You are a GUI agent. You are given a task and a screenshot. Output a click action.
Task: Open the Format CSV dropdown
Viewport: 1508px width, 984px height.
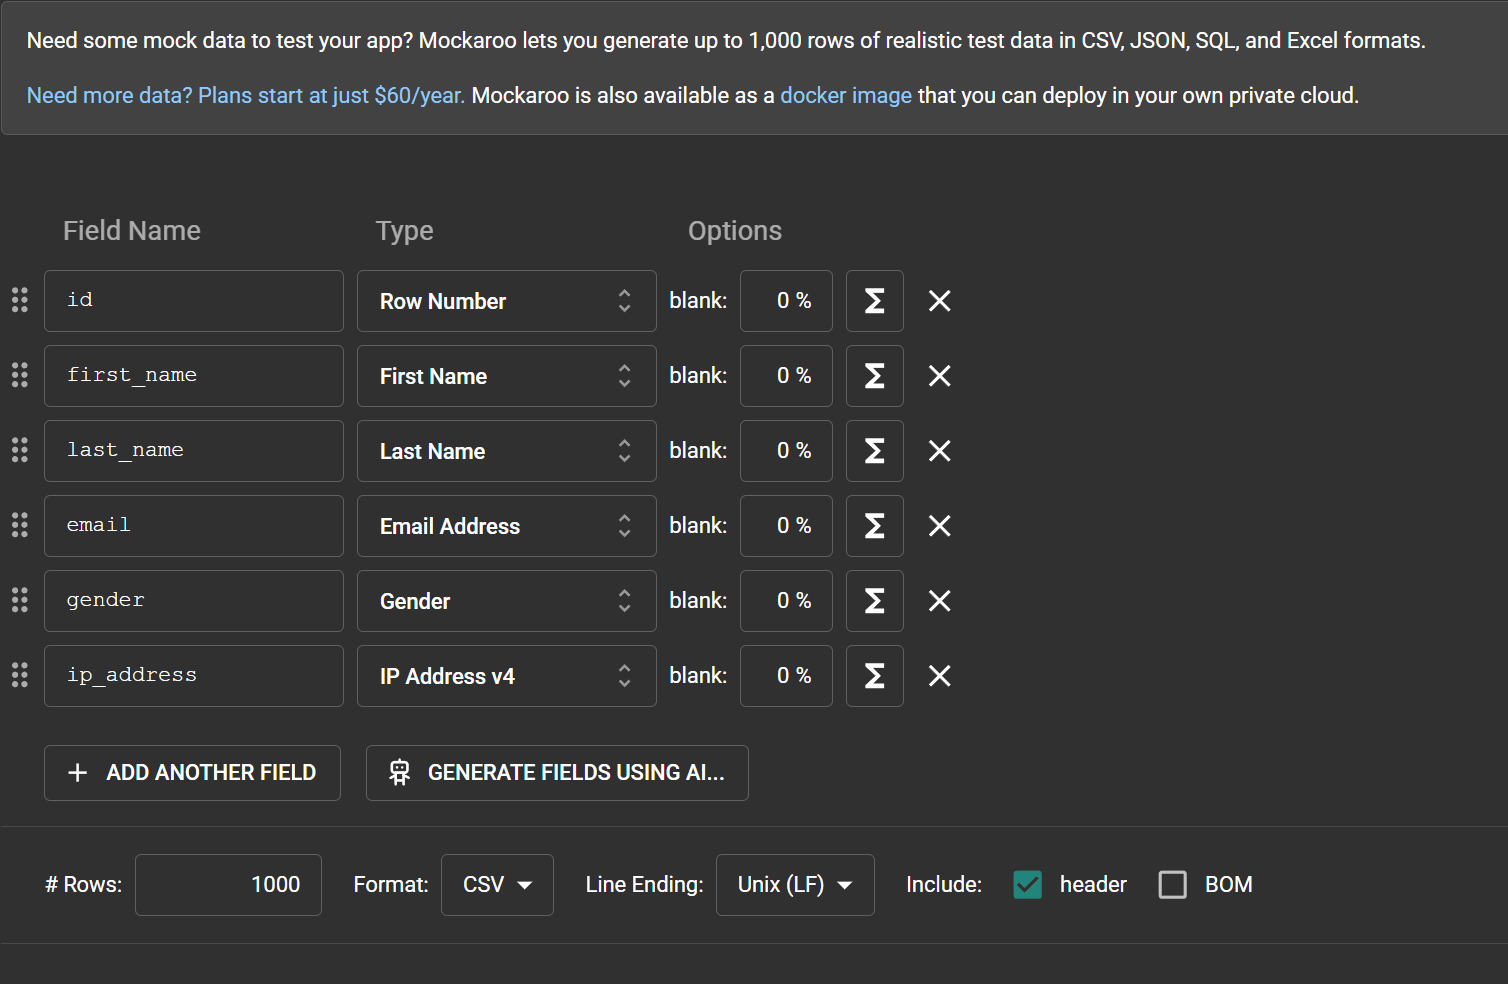pyautogui.click(x=497, y=885)
